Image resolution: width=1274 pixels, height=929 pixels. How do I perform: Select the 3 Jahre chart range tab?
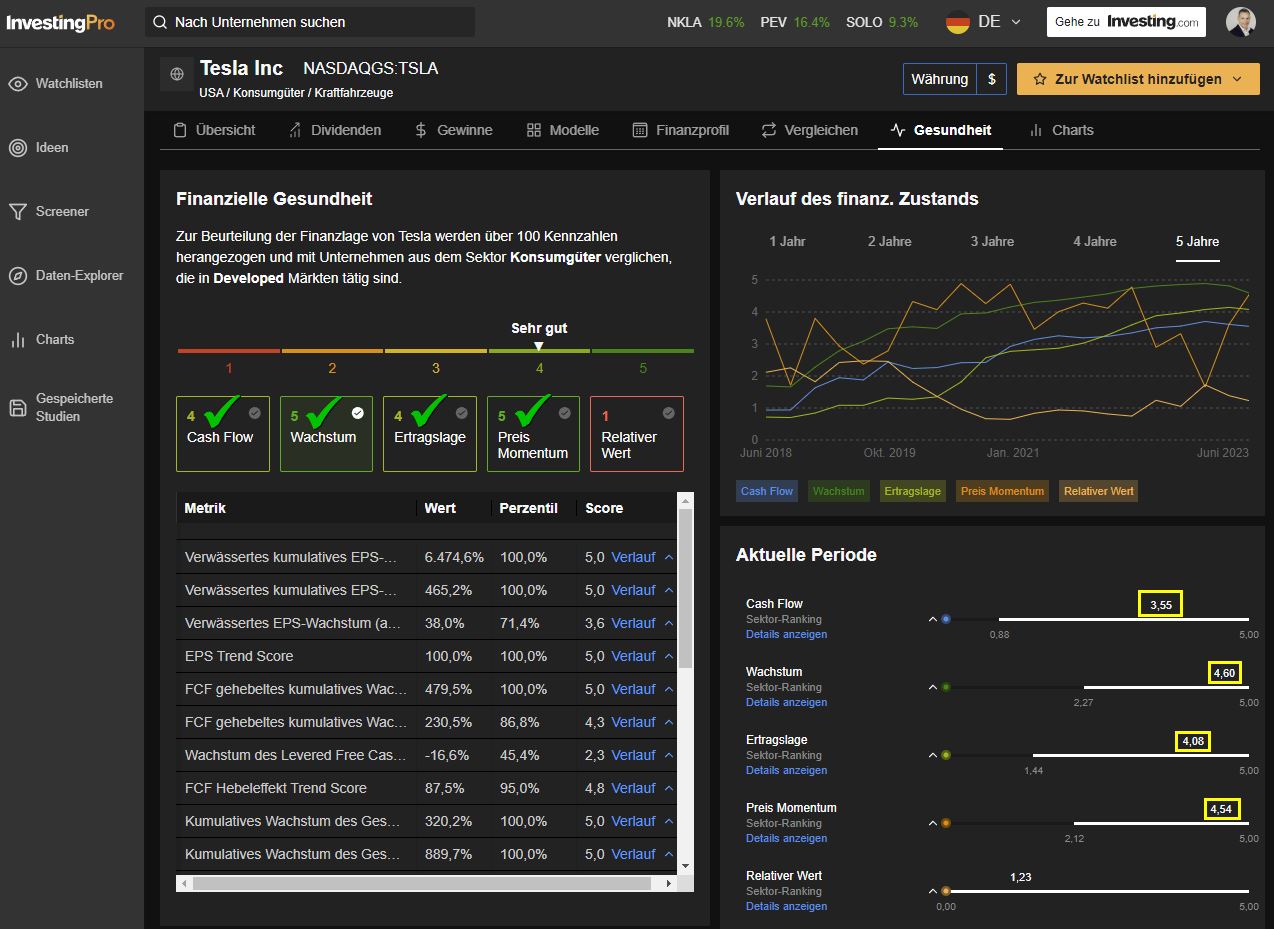pos(992,241)
